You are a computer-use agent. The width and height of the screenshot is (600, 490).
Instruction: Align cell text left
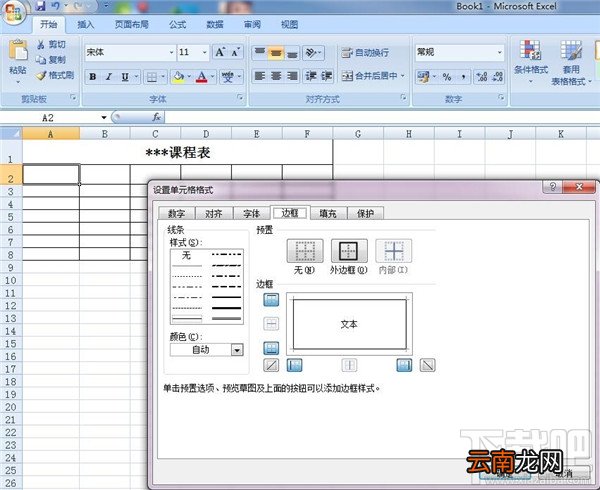pyautogui.click(x=260, y=76)
